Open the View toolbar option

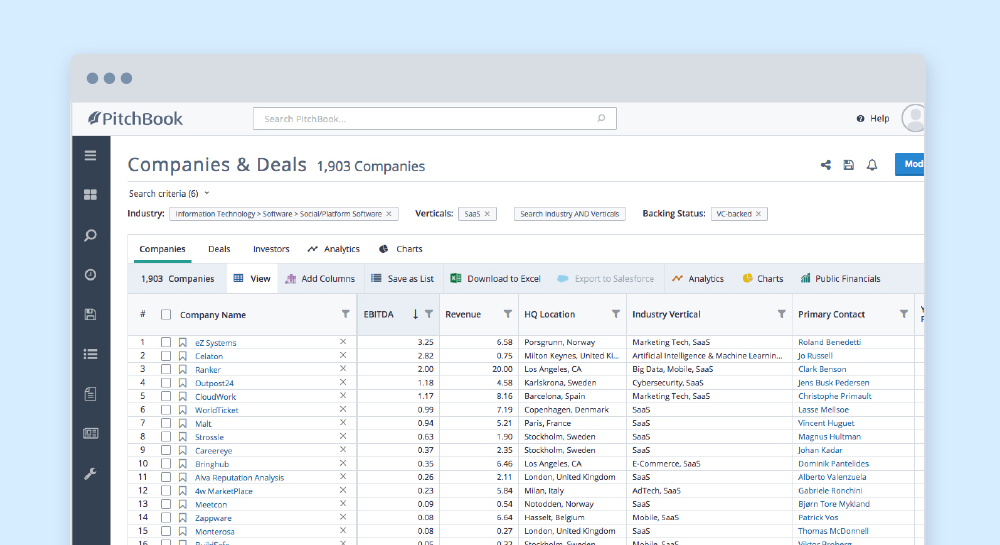click(252, 279)
